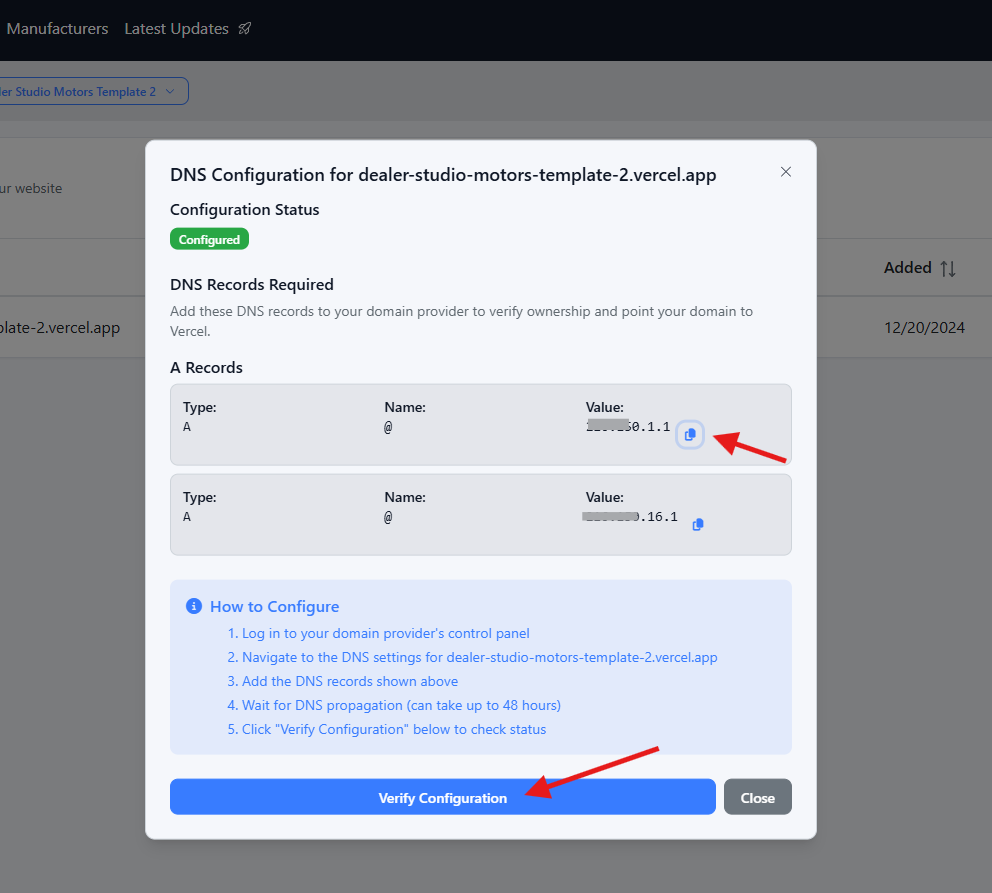Click the second record's value ending .16.1
992x893 pixels.
coord(630,517)
